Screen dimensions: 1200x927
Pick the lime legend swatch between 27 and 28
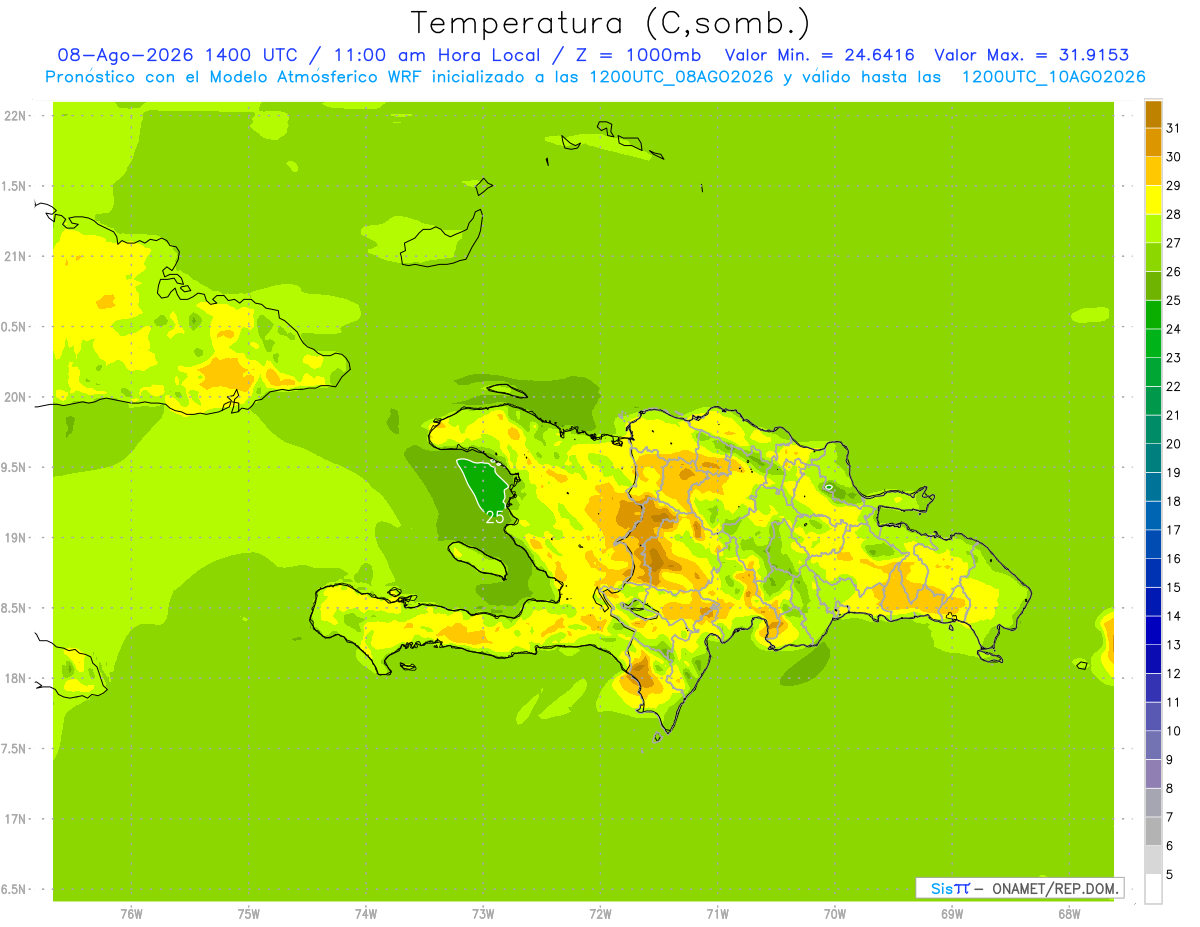[x=1153, y=228]
